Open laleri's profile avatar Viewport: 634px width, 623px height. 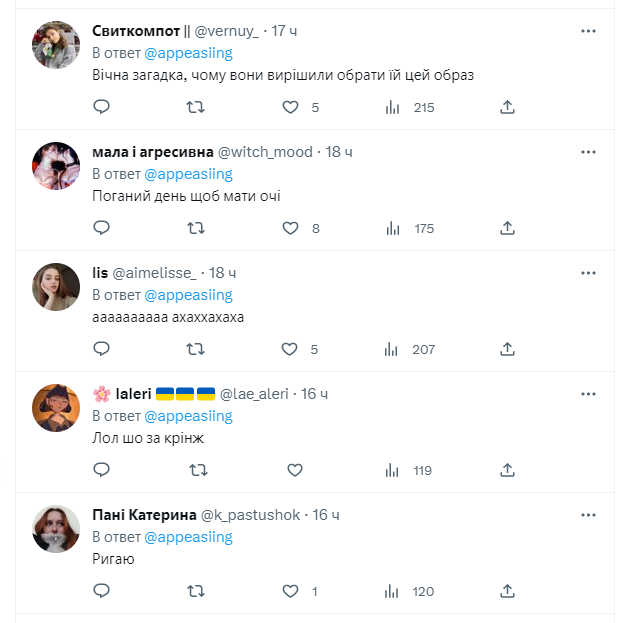[x=57, y=407]
